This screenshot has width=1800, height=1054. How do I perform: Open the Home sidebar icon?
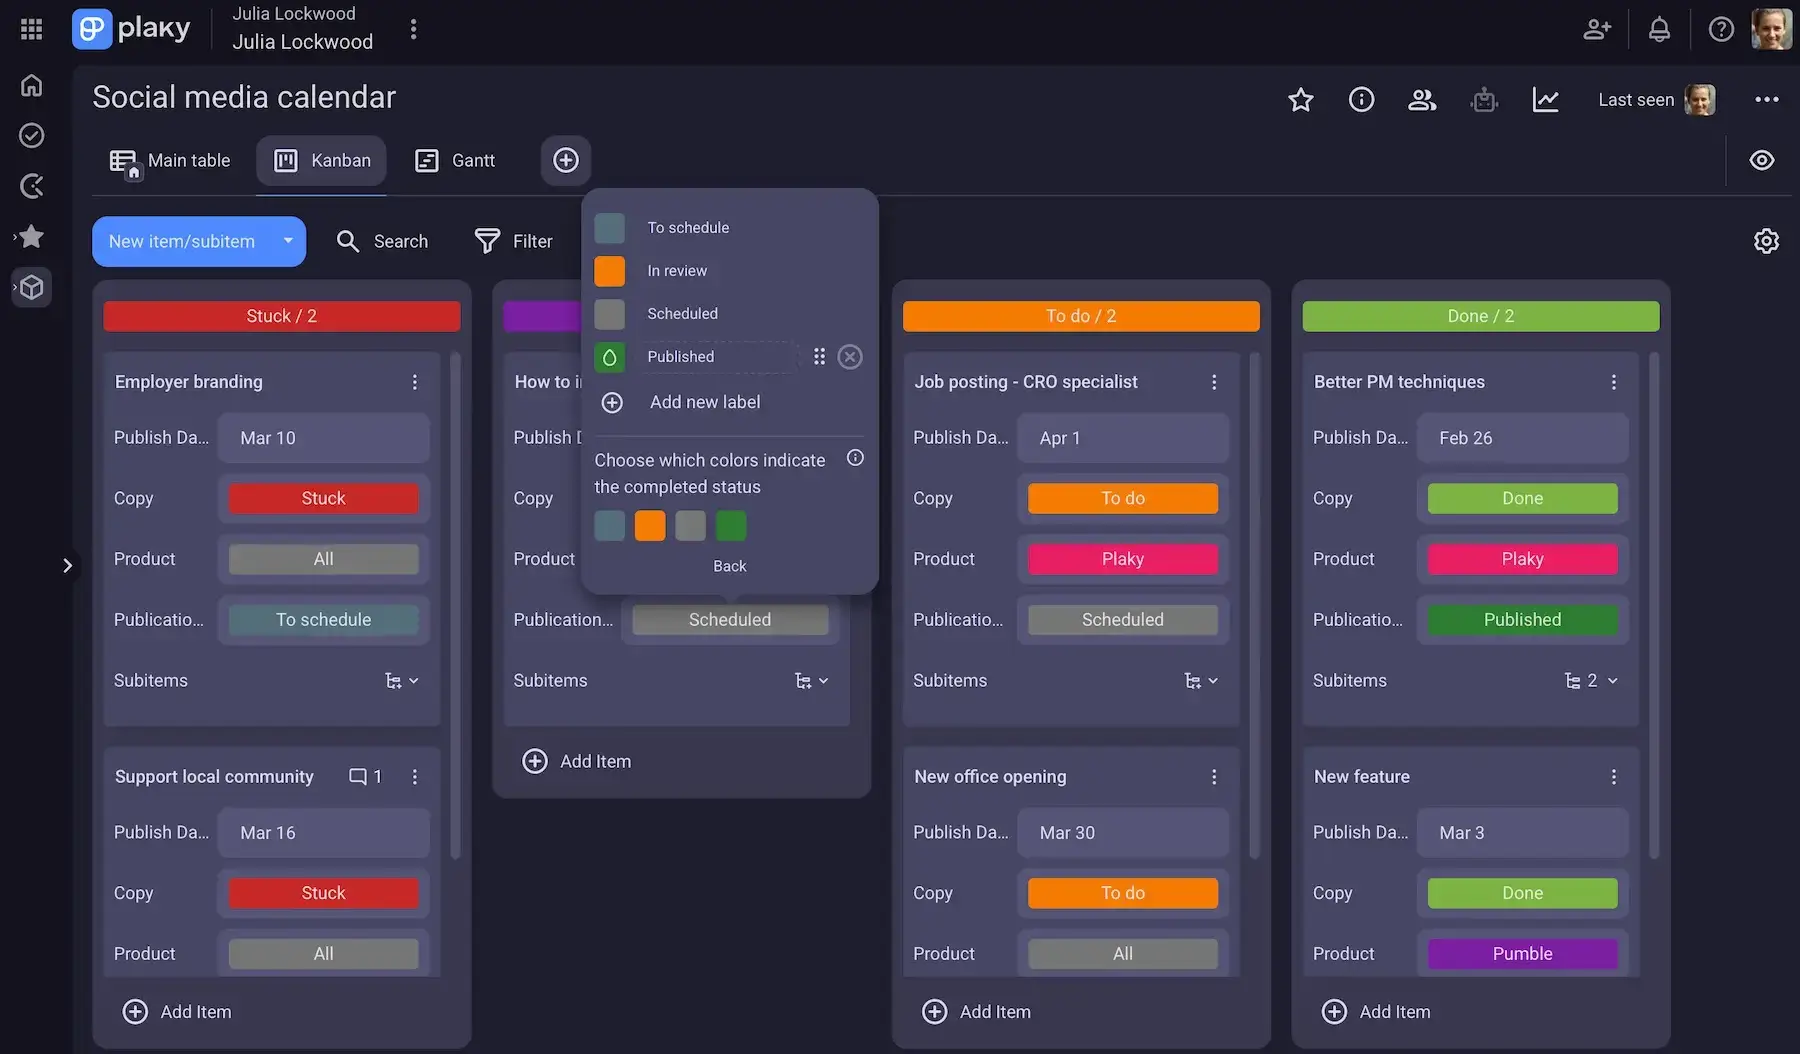pyautogui.click(x=31, y=85)
